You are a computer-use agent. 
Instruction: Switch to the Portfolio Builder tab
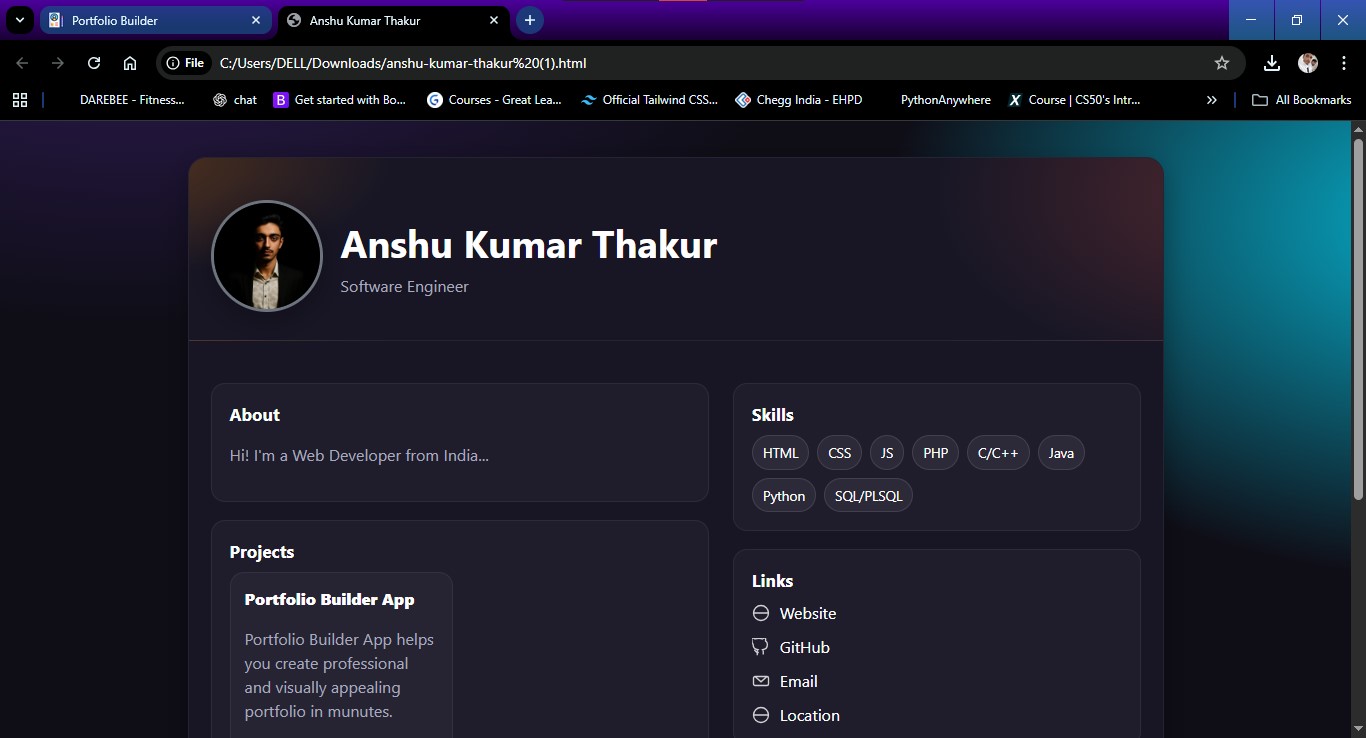click(156, 20)
